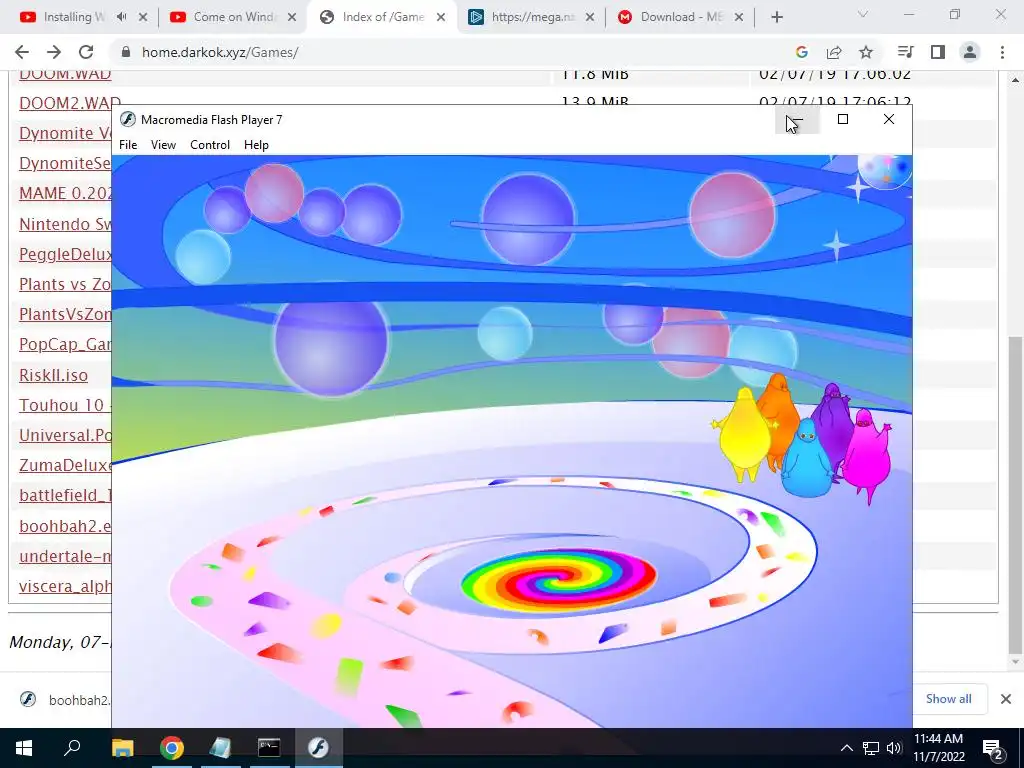Open the battlefield link

click(65, 495)
